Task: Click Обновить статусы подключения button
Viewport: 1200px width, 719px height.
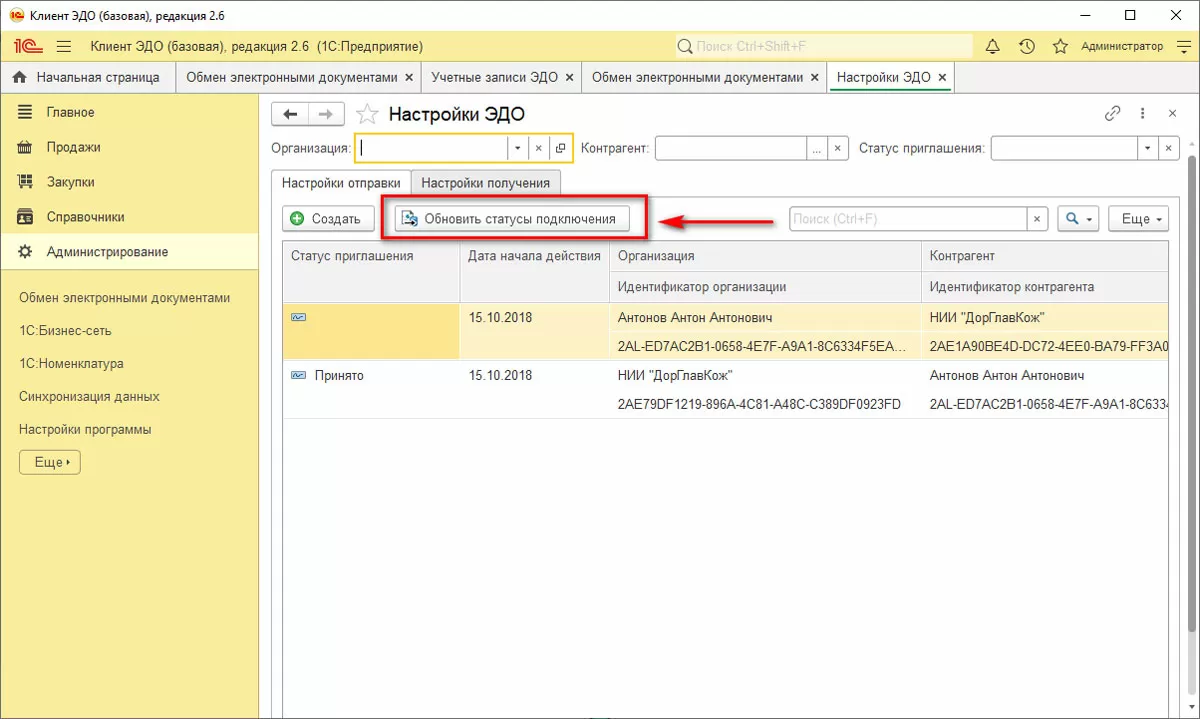Action: click(x=512, y=219)
